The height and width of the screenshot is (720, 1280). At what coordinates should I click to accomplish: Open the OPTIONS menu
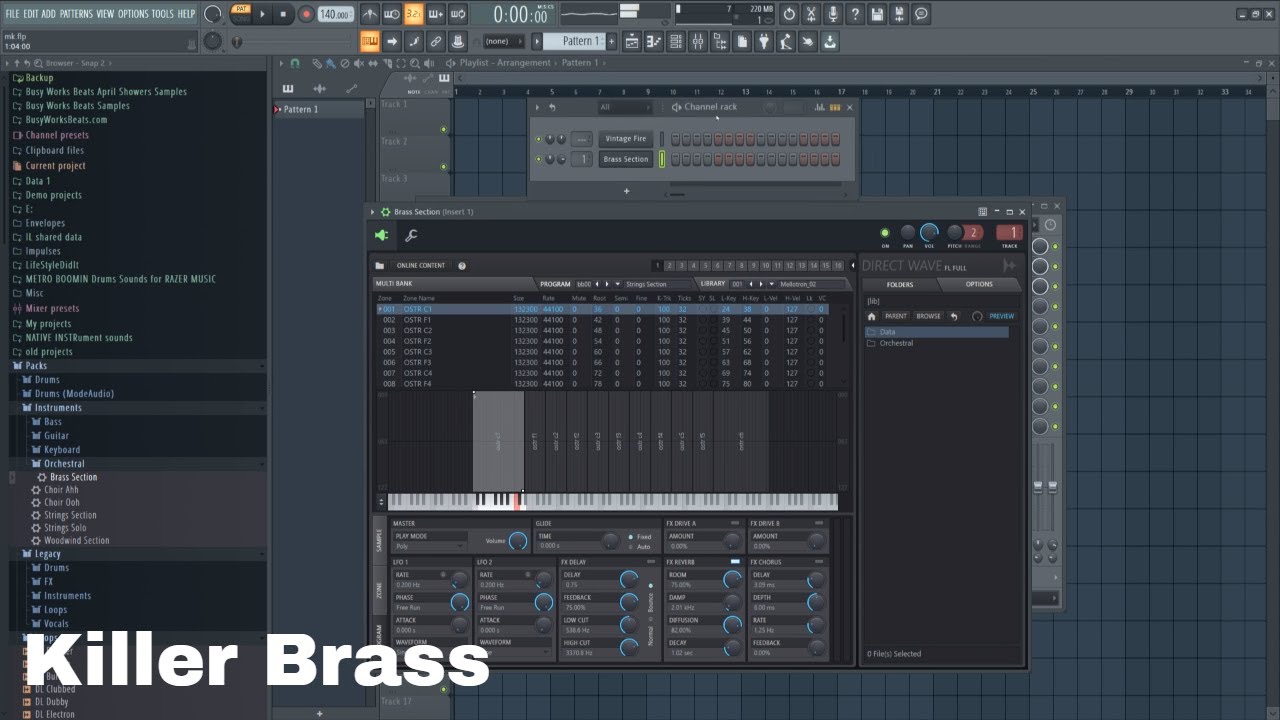(133, 14)
